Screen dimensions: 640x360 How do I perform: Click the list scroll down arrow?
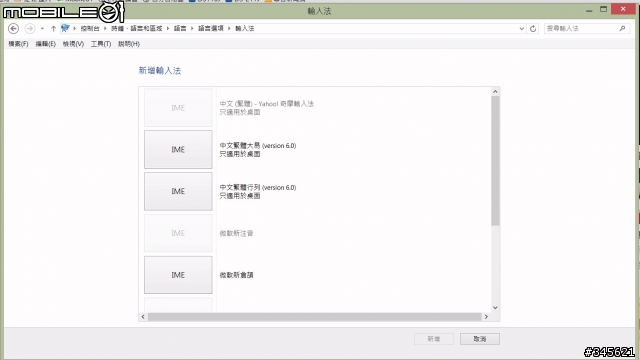pos(495,308)
